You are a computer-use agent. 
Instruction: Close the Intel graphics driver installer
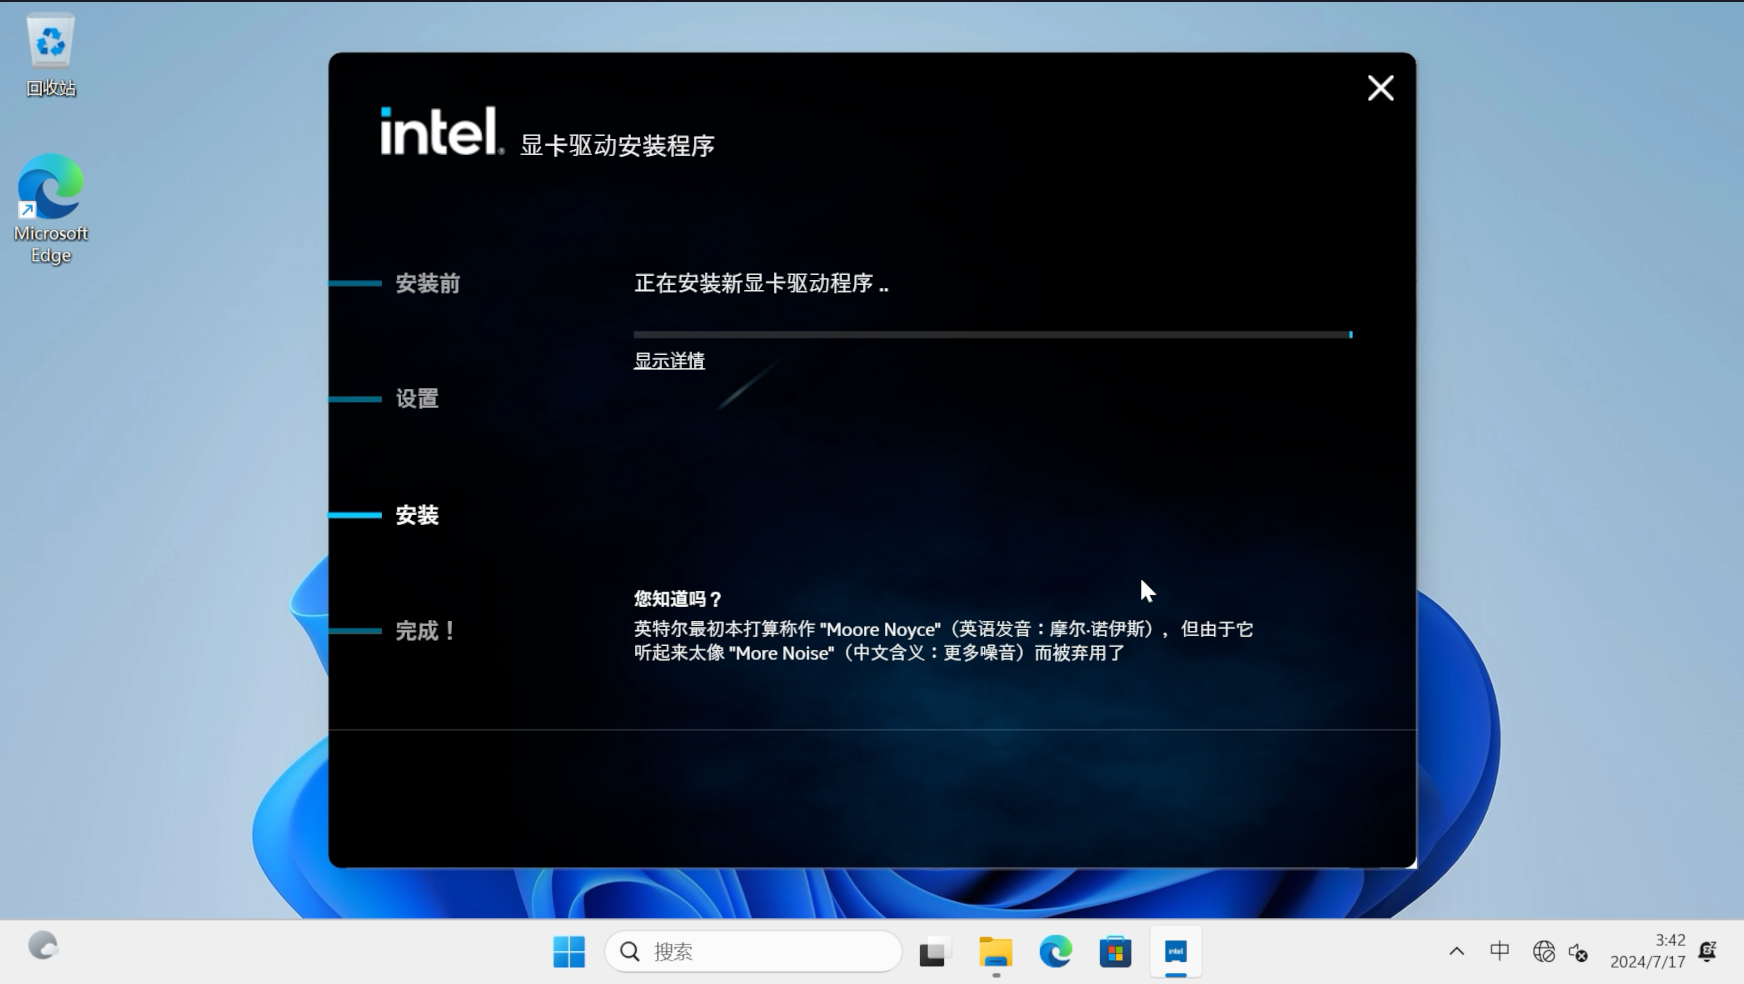point(1380,88)
